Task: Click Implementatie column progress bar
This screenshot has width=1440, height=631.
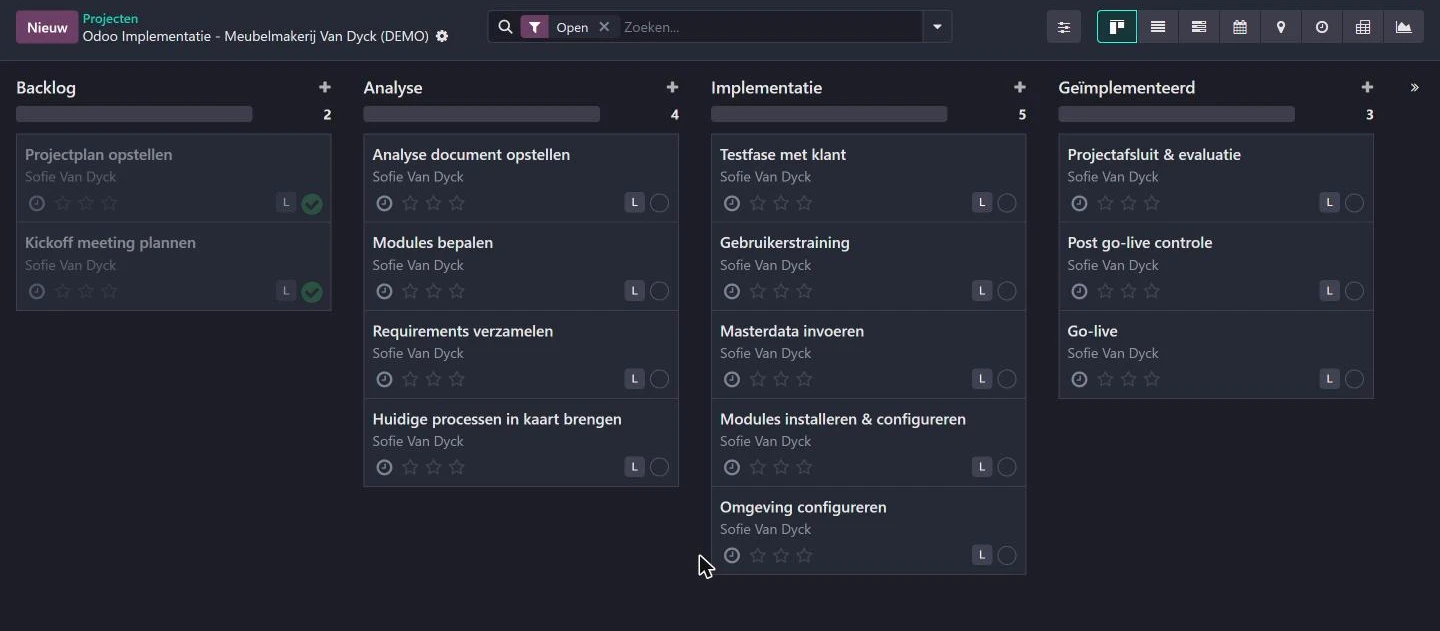Action: pos(829,115)
